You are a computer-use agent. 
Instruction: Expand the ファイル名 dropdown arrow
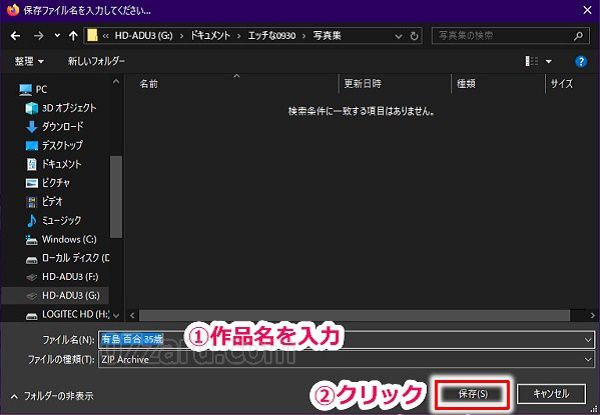coord(588,339)
